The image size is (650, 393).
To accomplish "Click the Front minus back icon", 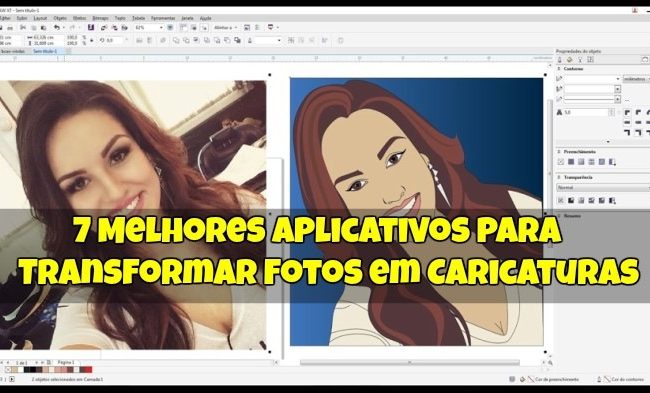I will click(x=217, y=40).
